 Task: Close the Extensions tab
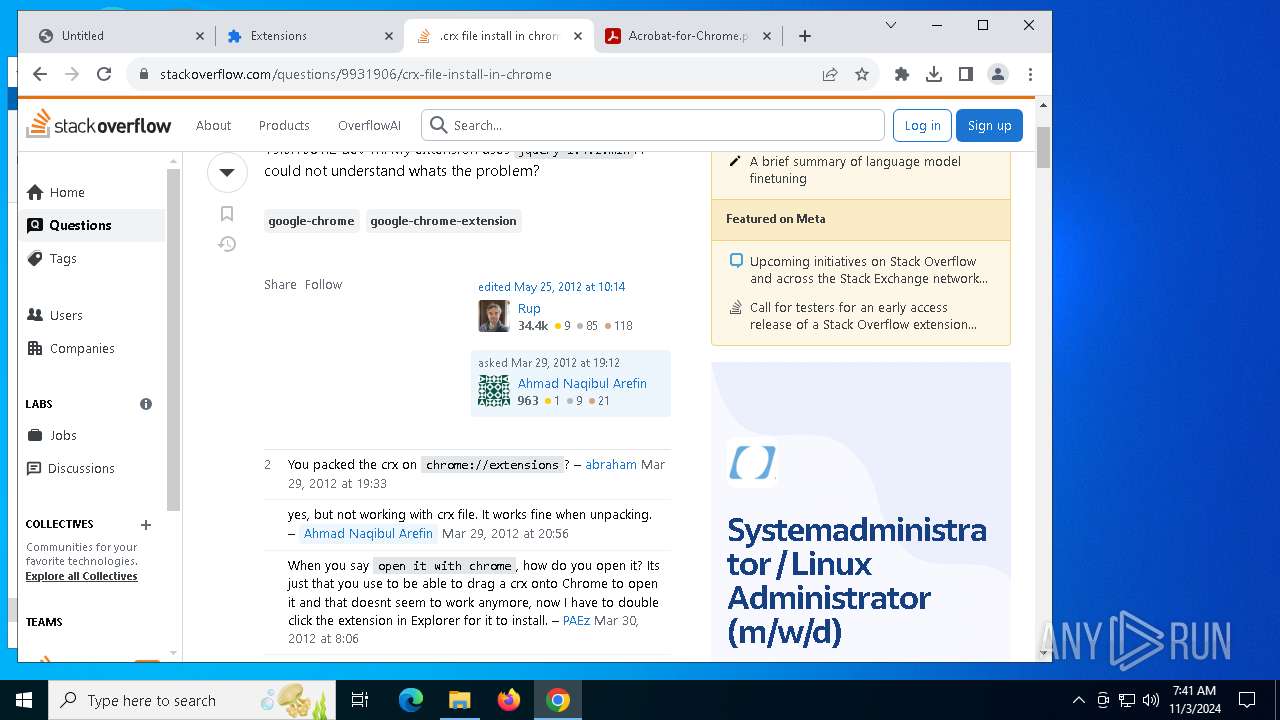[389, 36]
